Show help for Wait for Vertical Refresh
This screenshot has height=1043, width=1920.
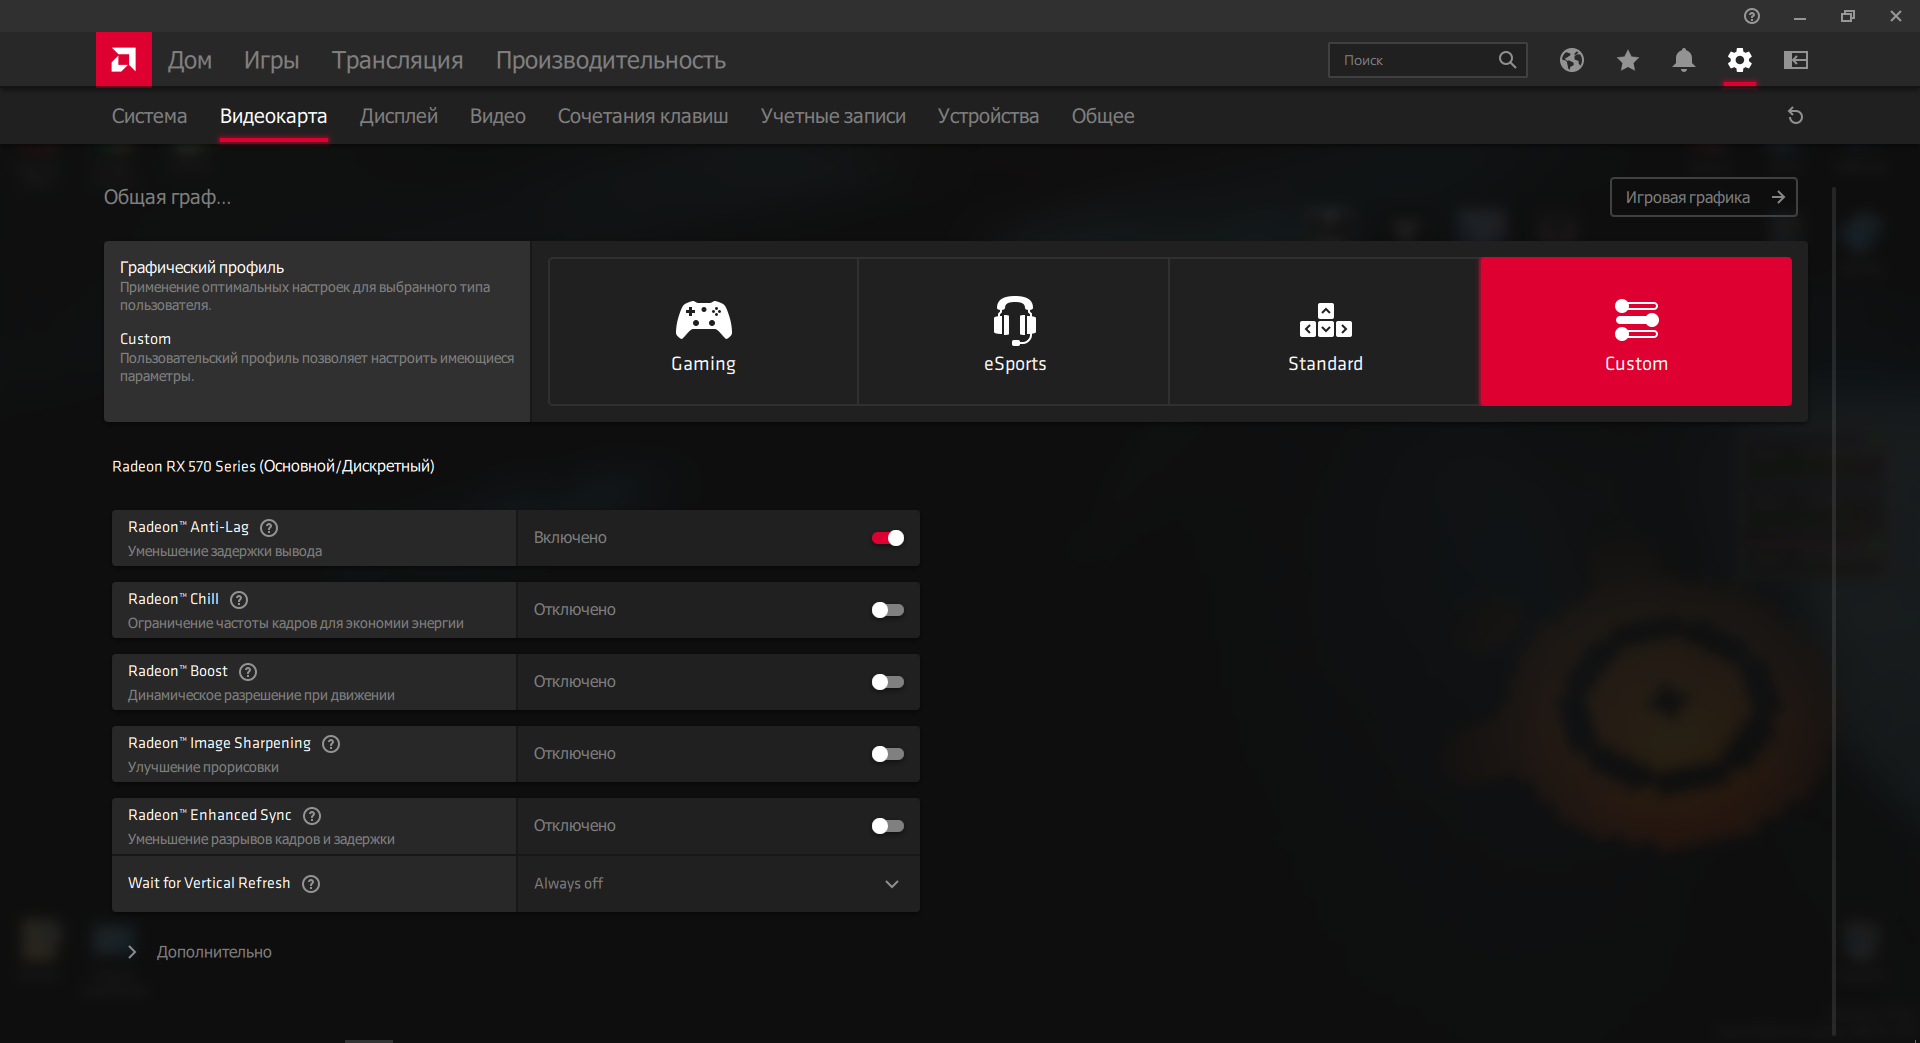311,884
